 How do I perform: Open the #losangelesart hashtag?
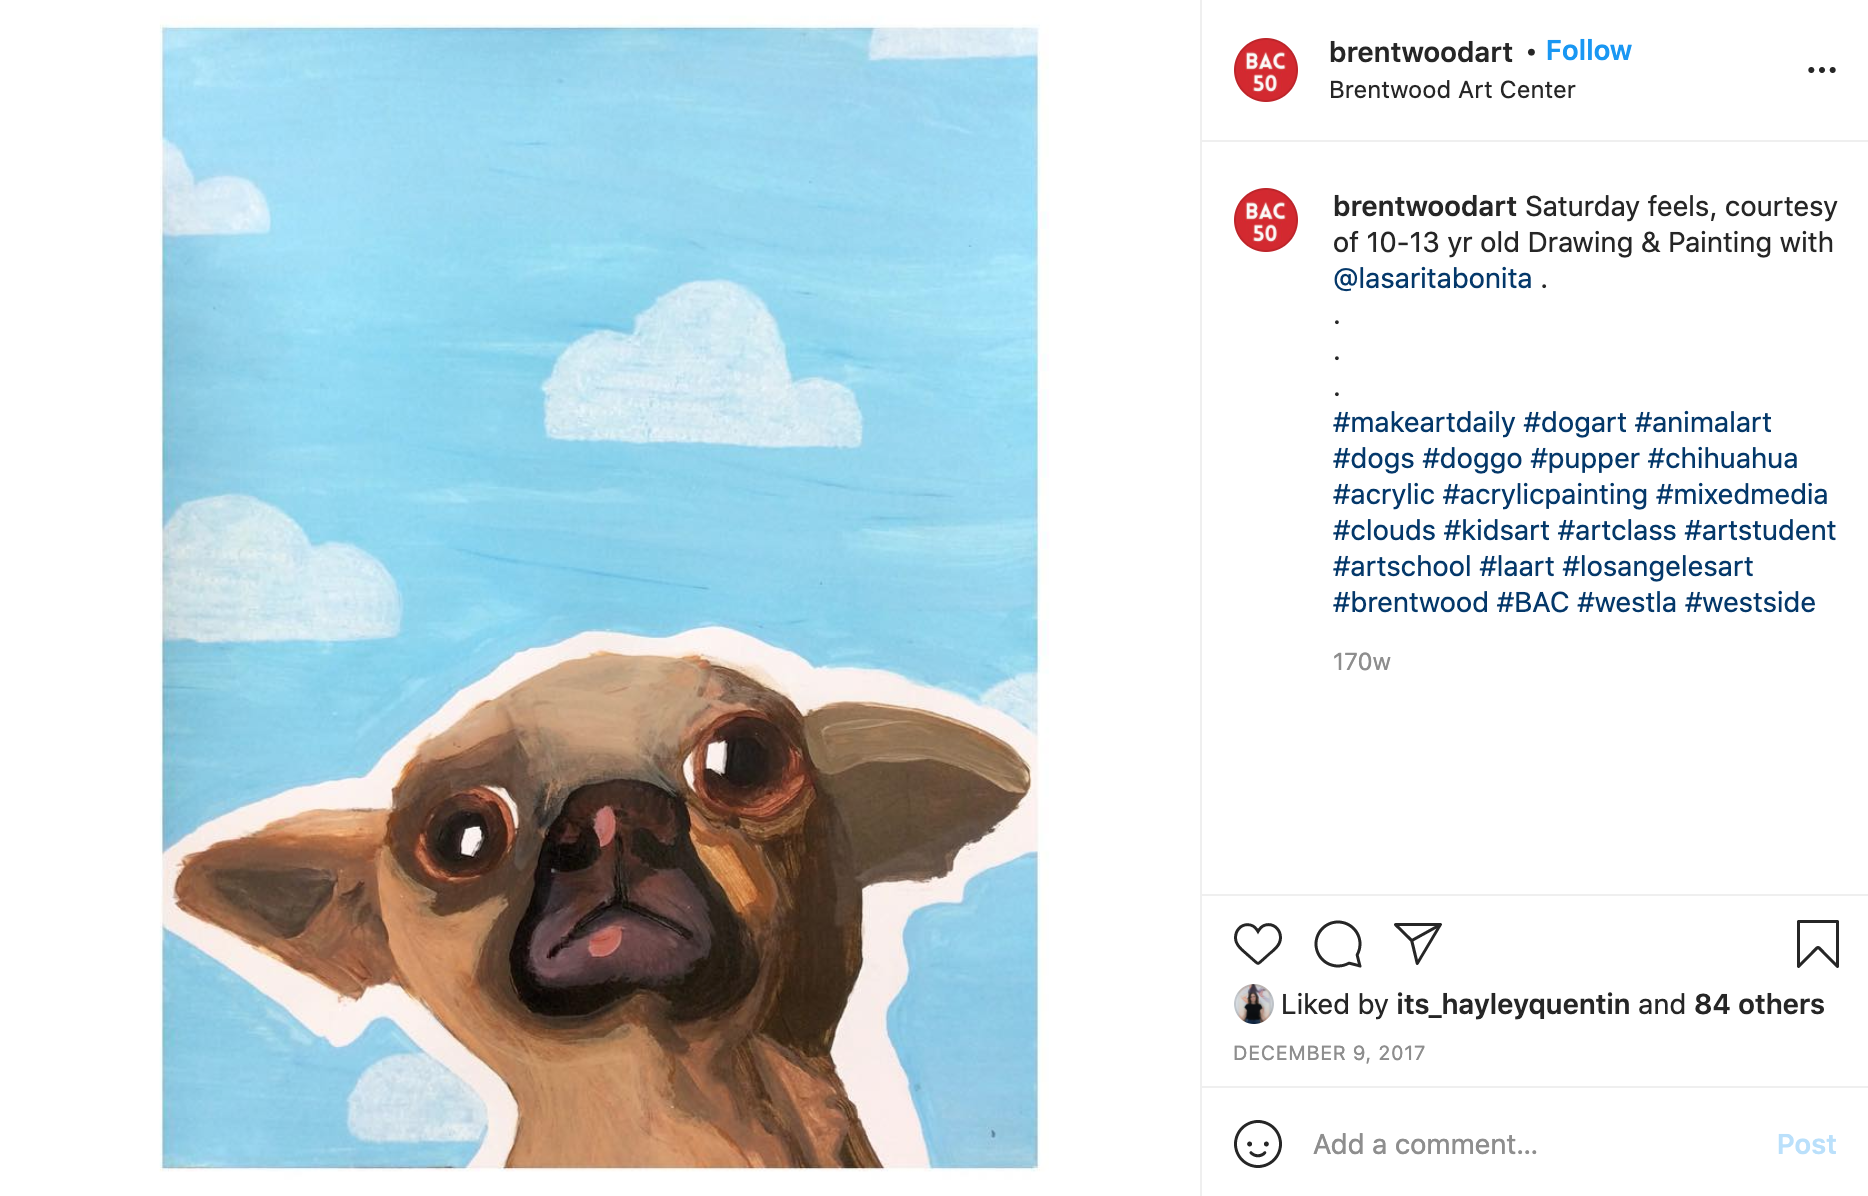1657,567
